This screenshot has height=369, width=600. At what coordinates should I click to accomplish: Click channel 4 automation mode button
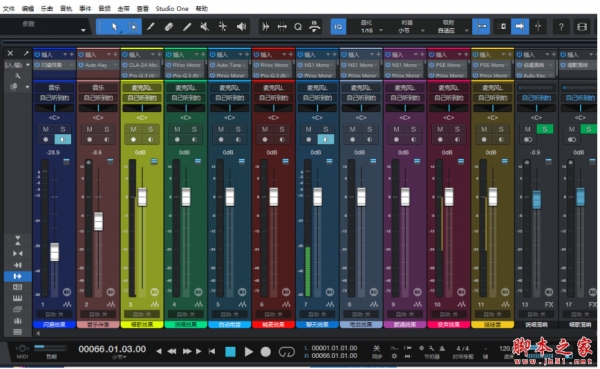coord(186,314)
